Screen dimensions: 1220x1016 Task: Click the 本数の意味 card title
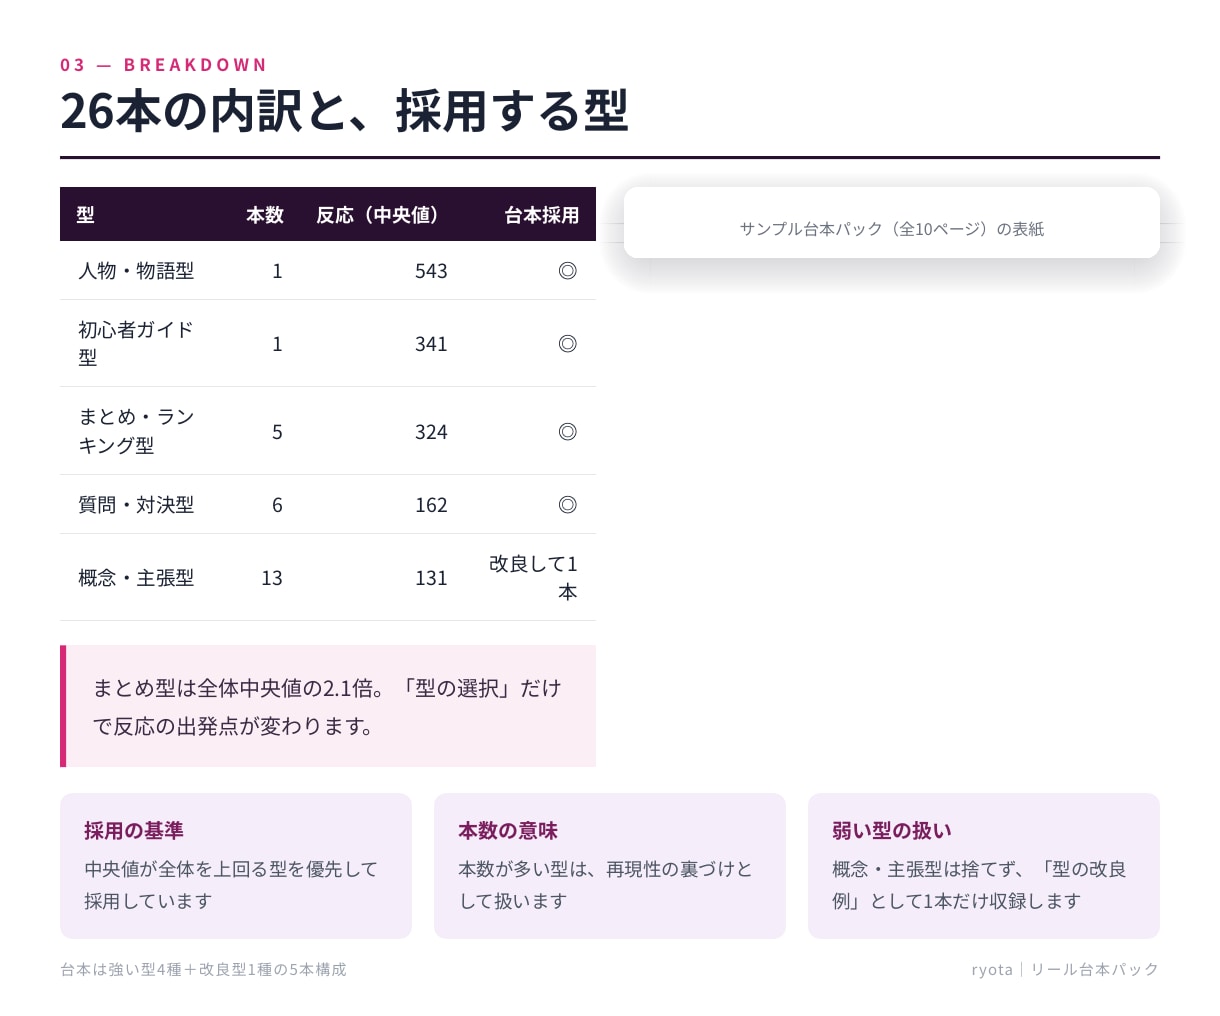pyautogui.click(x=508, y=831)
